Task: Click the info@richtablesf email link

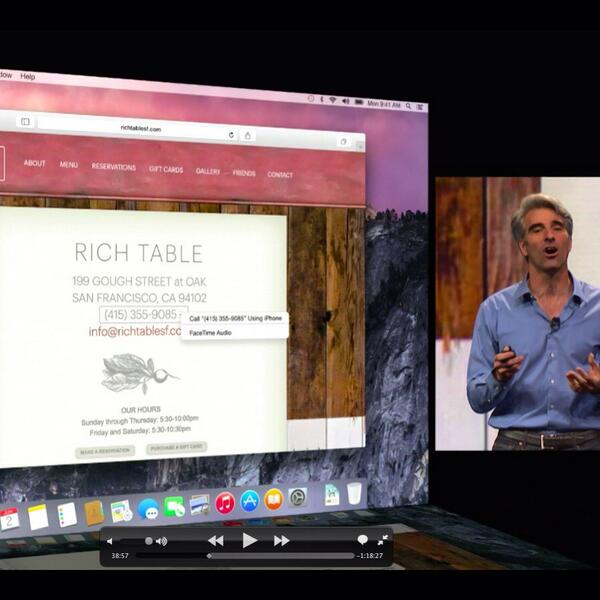Action: click(x=135, y=331)
